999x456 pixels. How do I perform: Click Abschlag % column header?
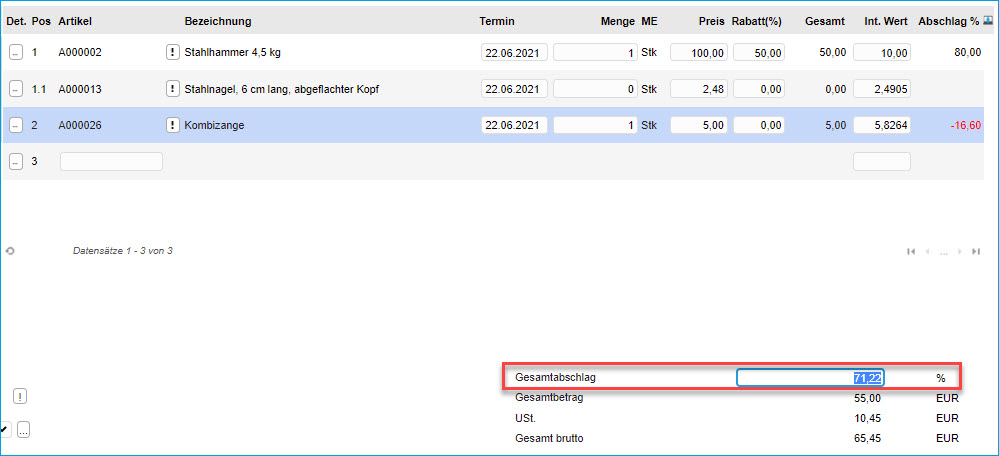coord(949,21)
